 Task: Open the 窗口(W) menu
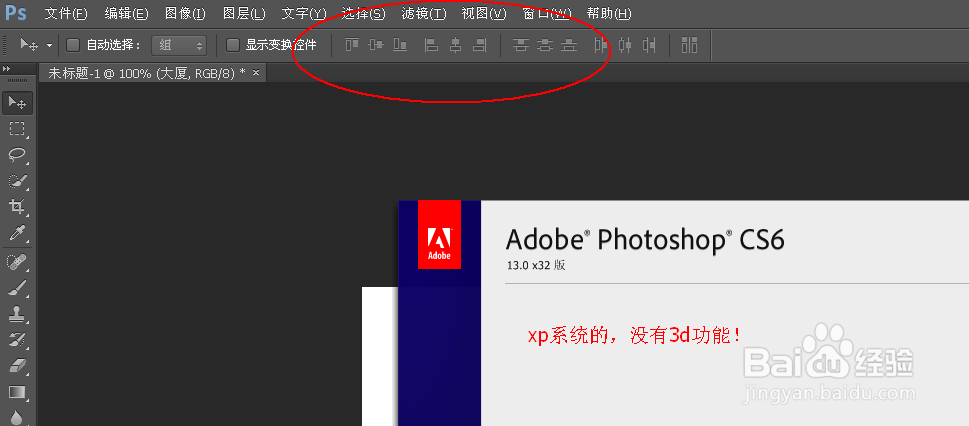click(546, 13)
